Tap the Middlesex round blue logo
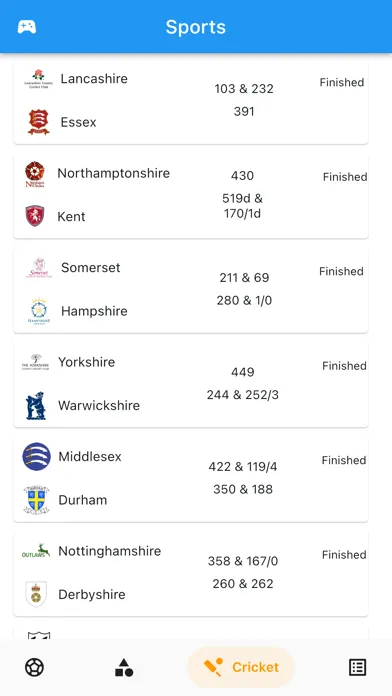 [36, 456]
